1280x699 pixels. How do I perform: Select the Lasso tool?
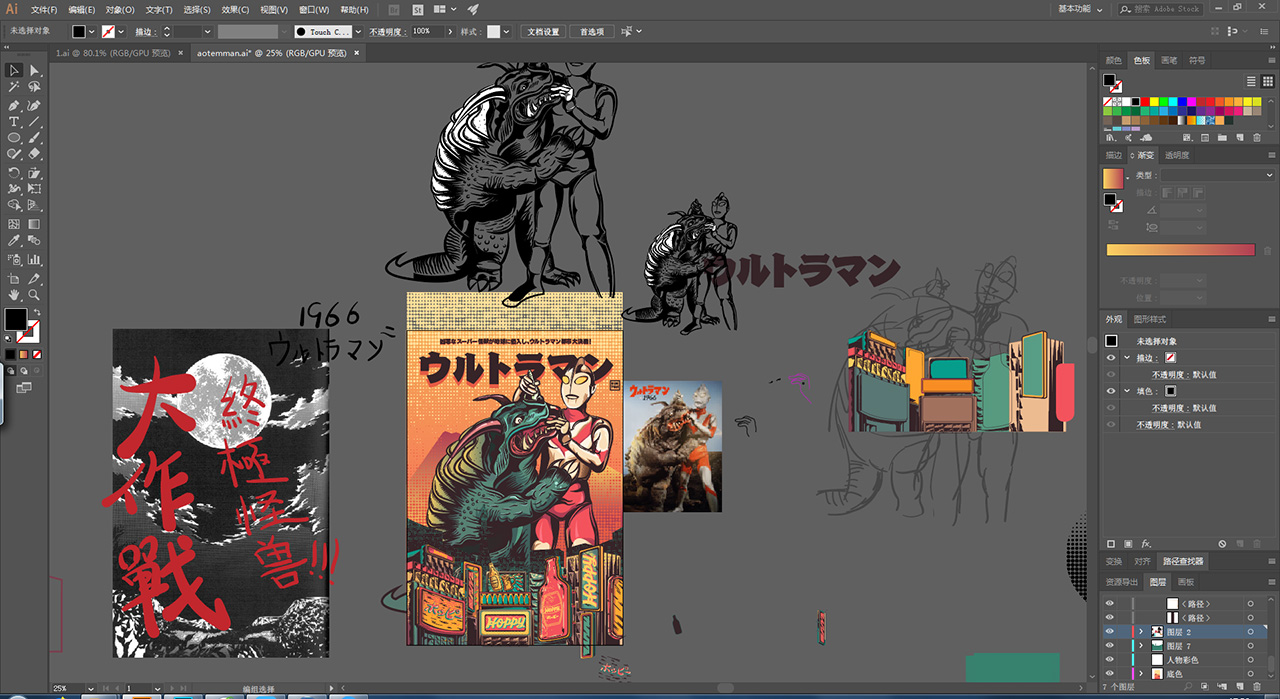point(34,87)
